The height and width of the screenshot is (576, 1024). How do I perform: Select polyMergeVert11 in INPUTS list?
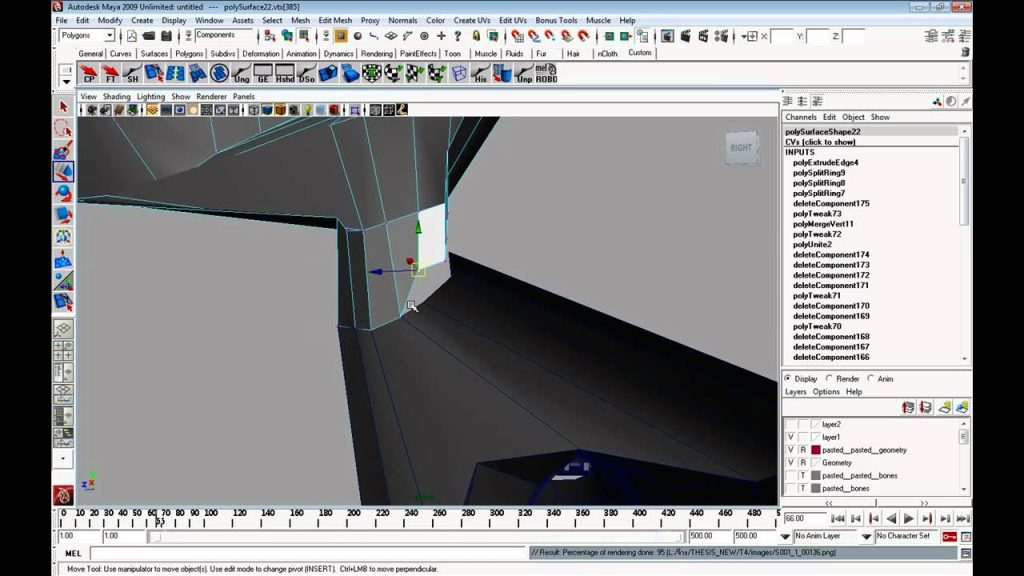point(823,224)
